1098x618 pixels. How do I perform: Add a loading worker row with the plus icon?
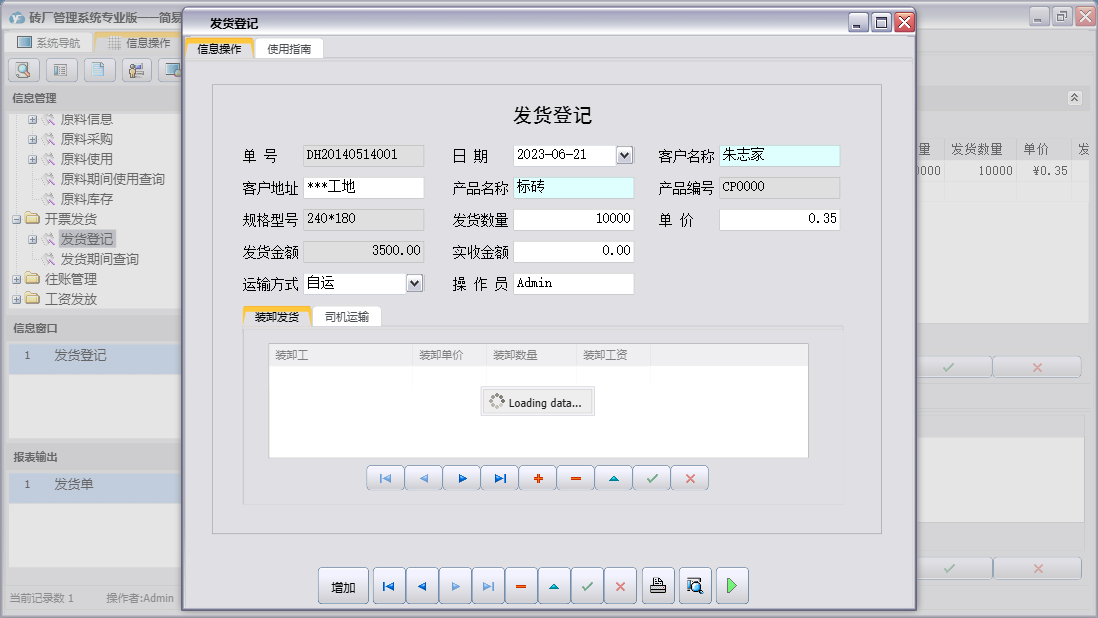click(x=537, y=478)
